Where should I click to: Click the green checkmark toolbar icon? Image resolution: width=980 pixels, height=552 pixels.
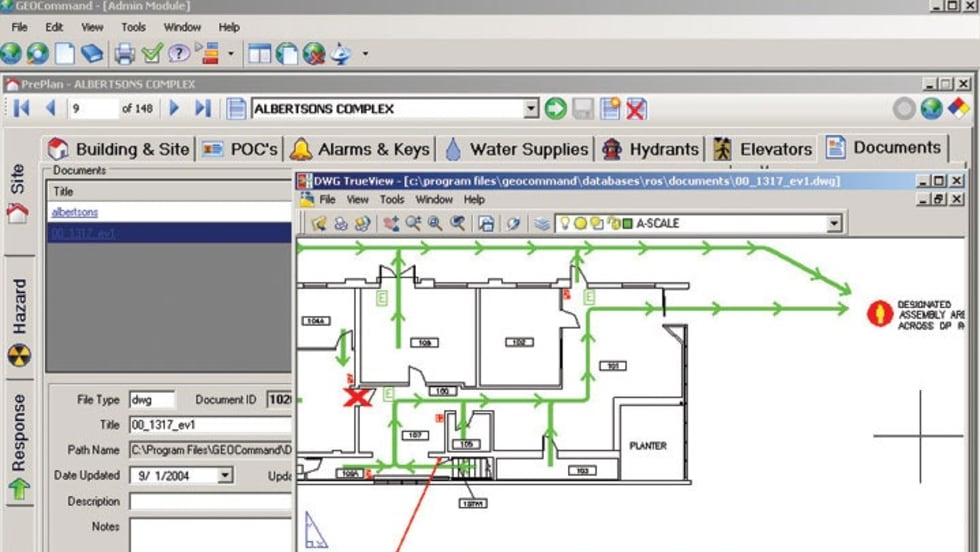pos(152,53)
